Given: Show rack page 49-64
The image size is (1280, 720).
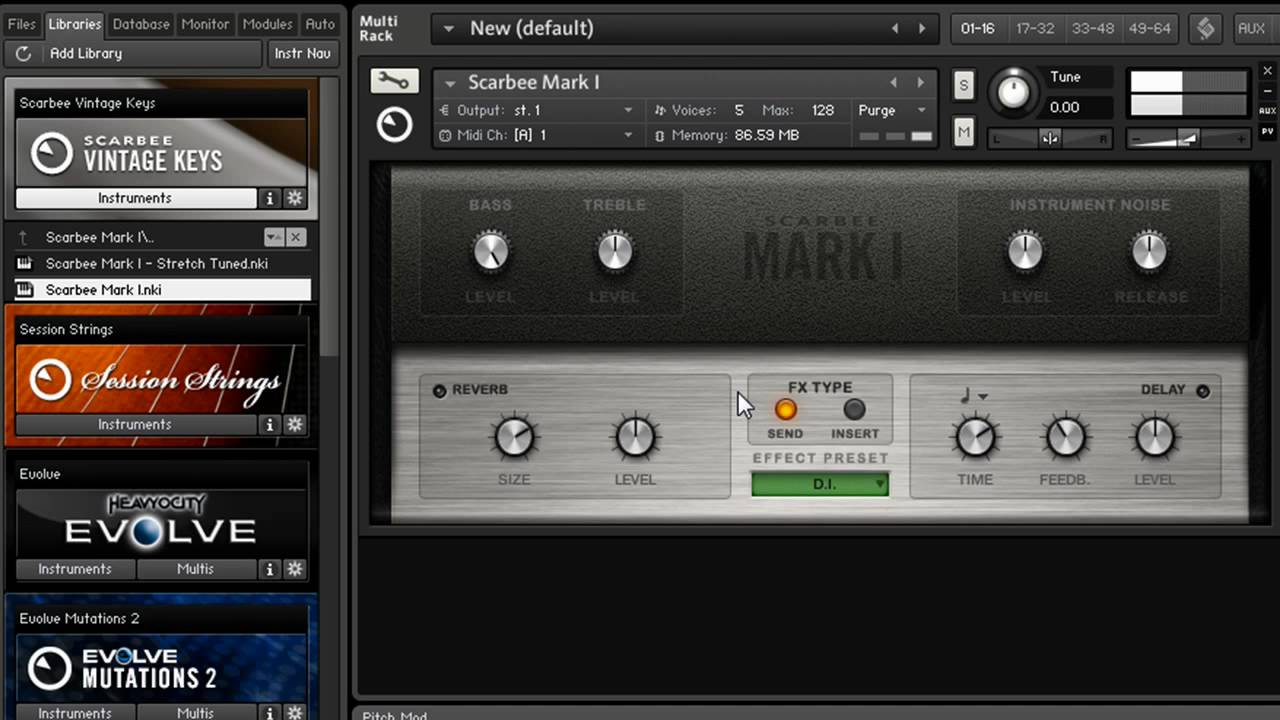Looking at the screenshot, I should 1149,28.
